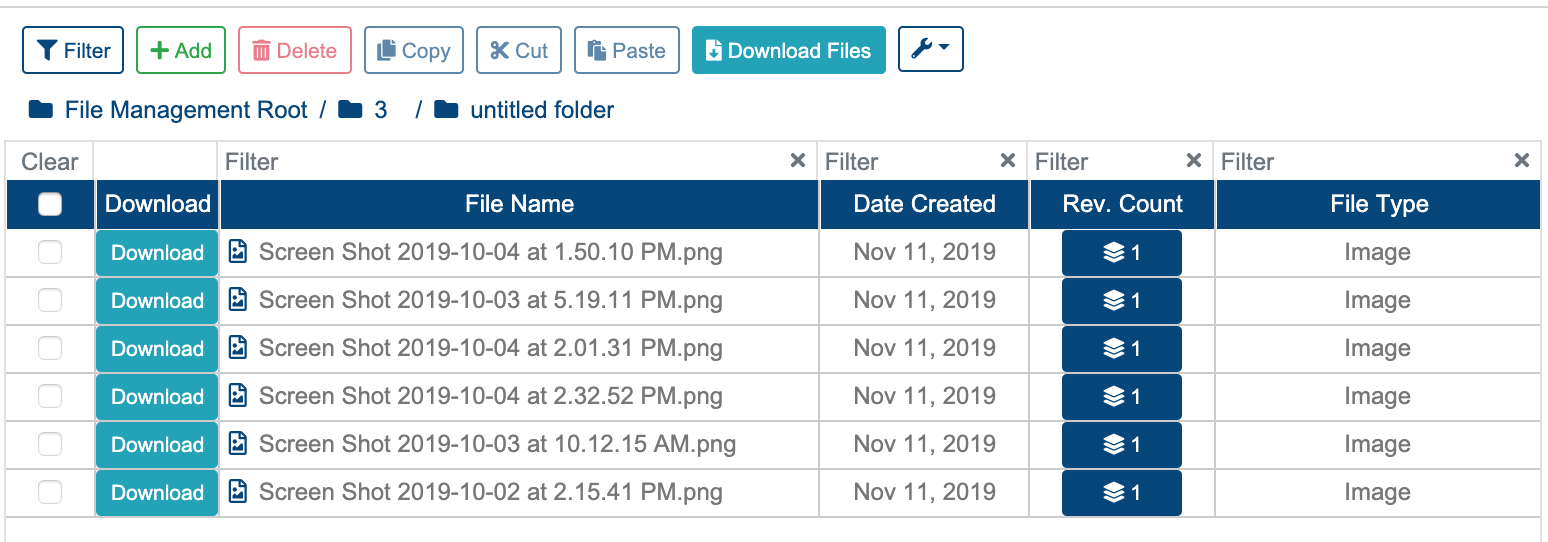
Task: Click image file icon for 1.50.10 PM.png
Action: point(238,251)
